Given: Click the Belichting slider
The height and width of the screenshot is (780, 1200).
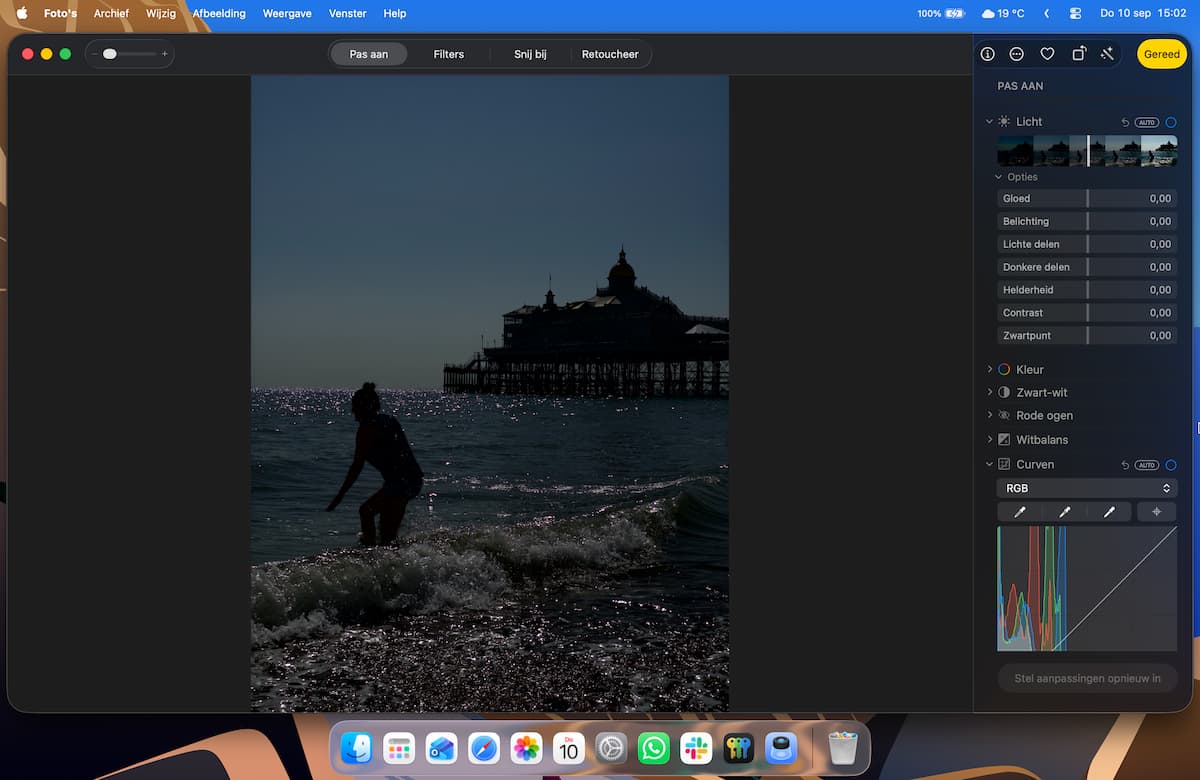Looking at the screenshot, I should (x=1087, y=221).
